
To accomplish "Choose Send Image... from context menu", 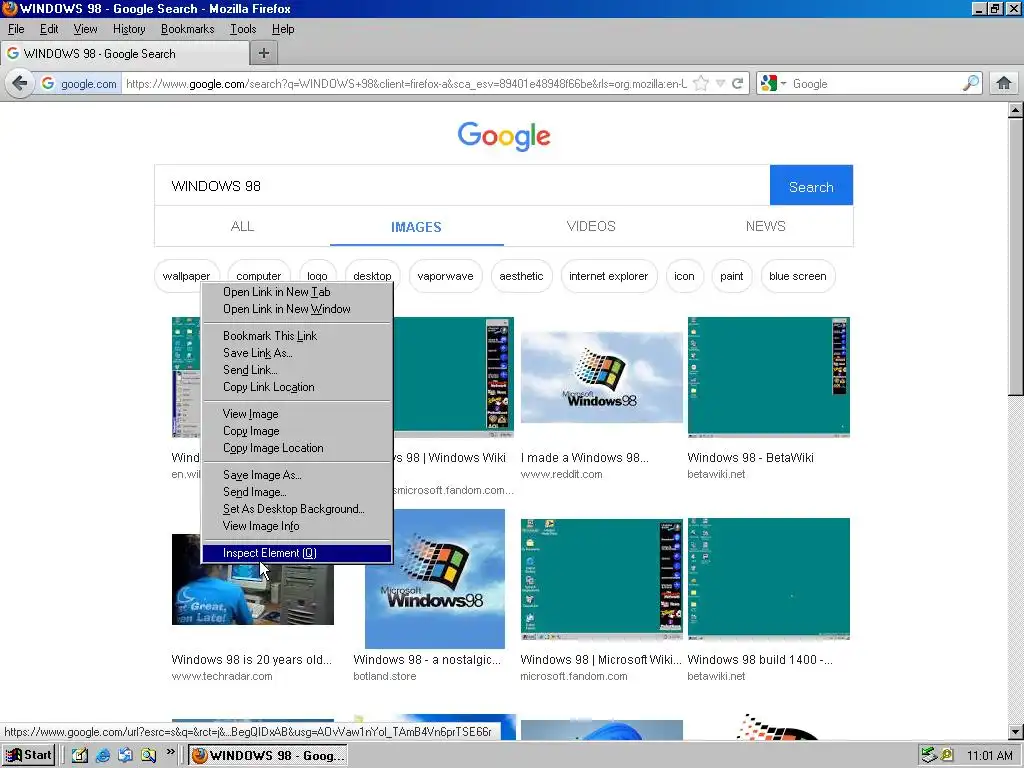I will 296,492.
